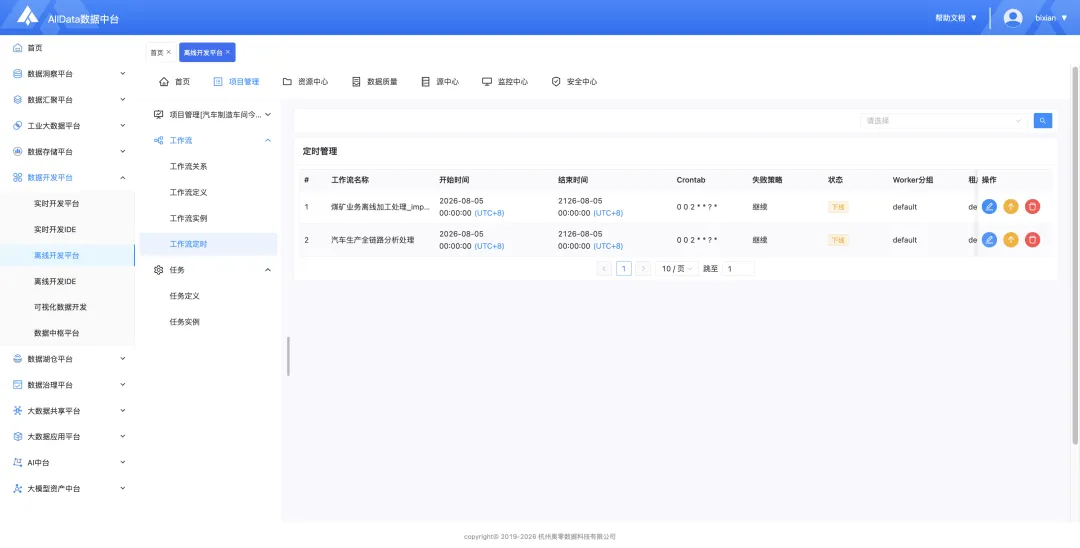This screenshot has height=548, width=1080.
Task: Collapse the 数据开发平台 sidebar section
Action: pos(123,177)
